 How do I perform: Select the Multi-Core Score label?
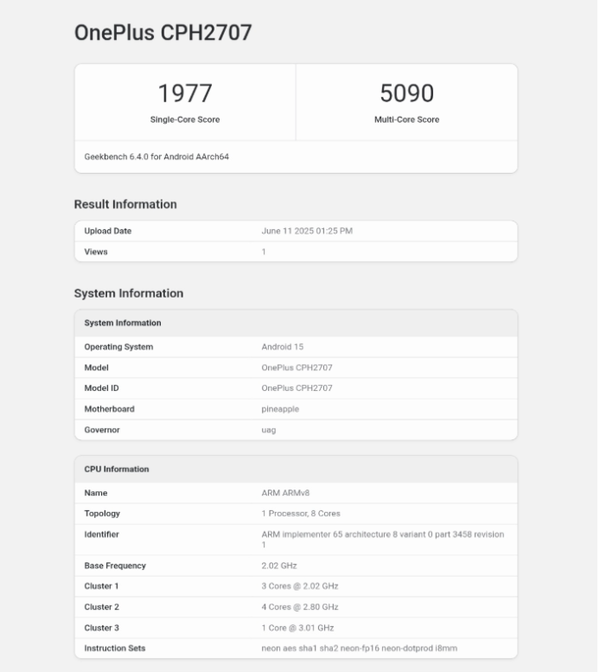[407, 120]
